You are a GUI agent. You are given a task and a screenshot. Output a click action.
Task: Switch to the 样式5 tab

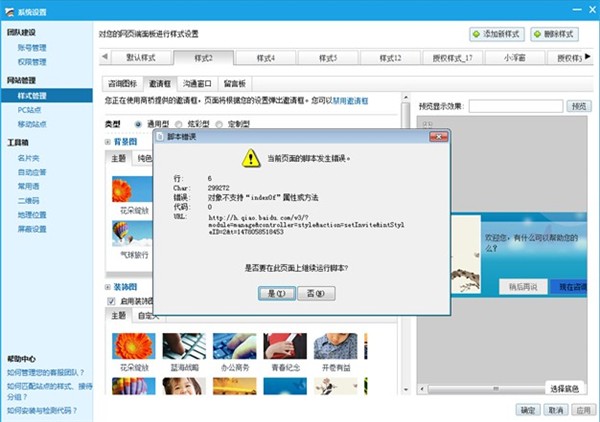point(328,58)
